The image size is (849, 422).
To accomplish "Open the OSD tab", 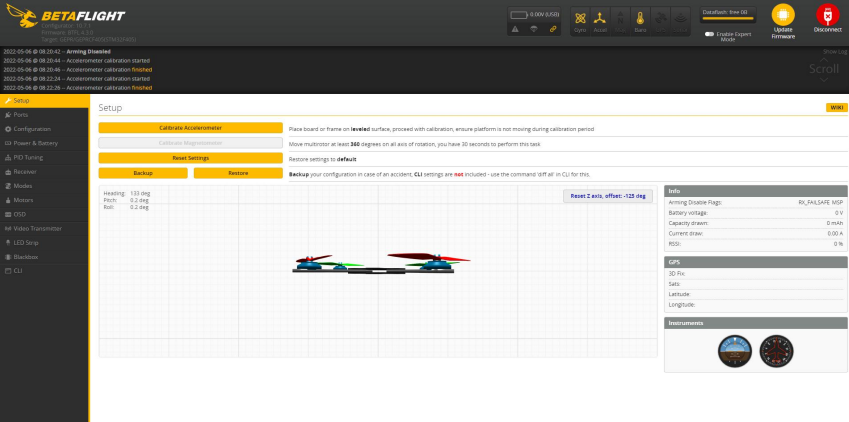I will 44,214.
